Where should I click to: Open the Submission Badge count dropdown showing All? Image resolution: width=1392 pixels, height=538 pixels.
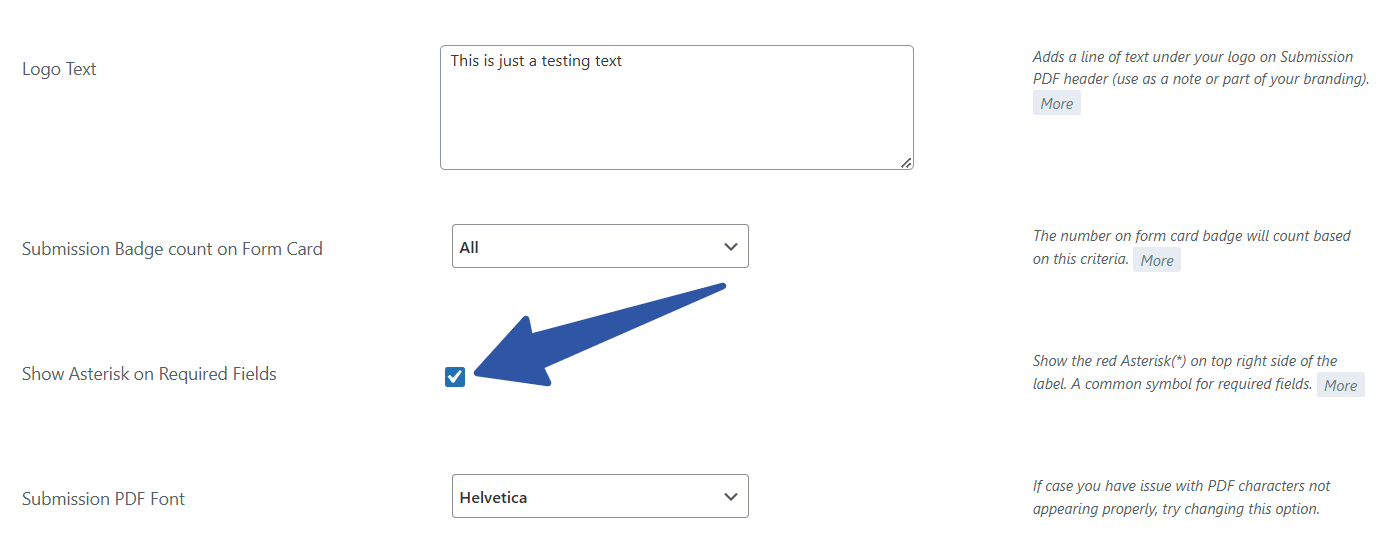(x=599, y=247)
